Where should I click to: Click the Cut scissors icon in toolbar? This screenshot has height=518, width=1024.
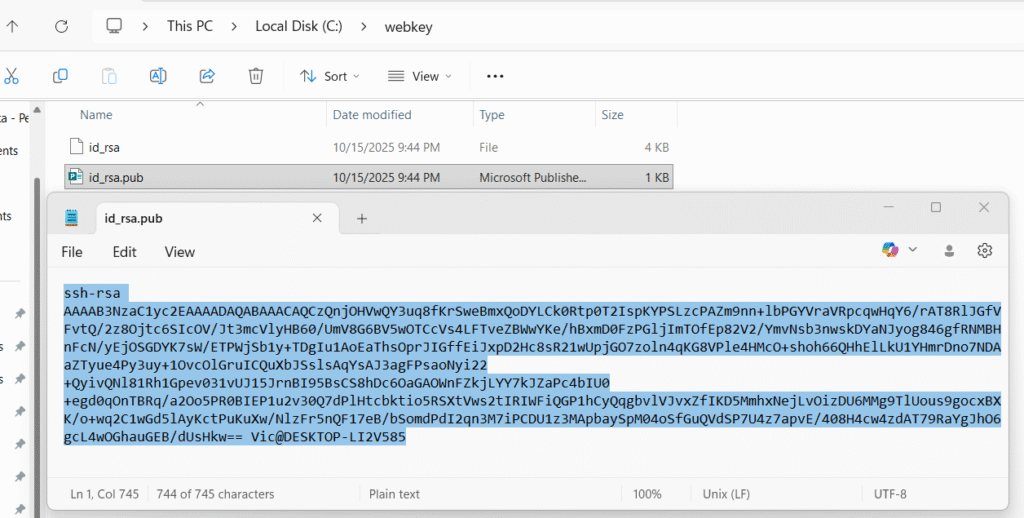pyautogui.click(x=12, y=76)
